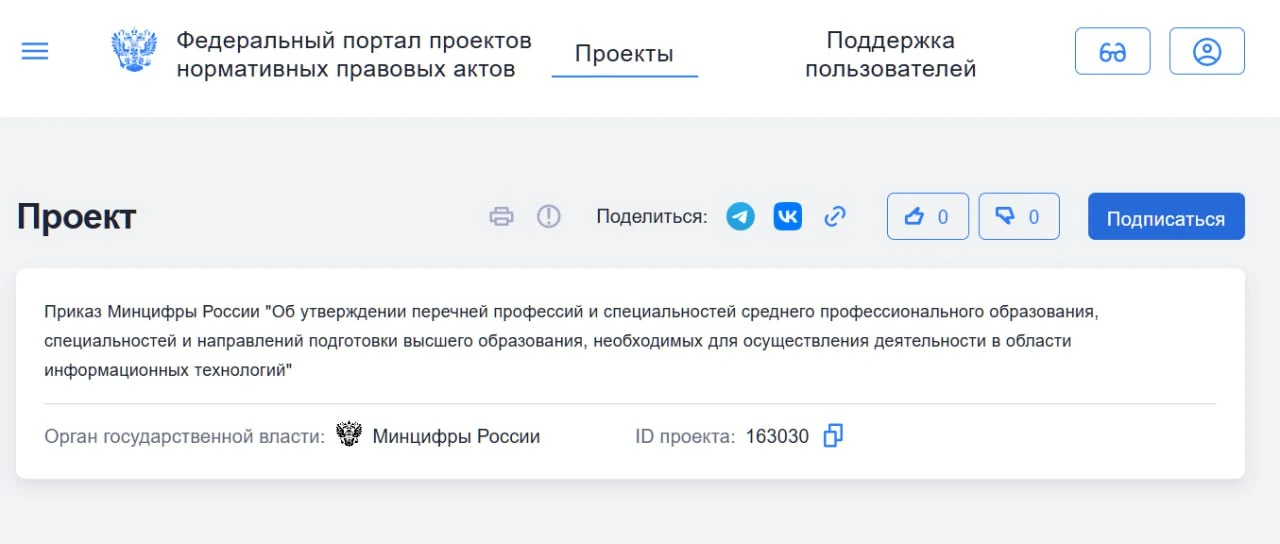Click the Минцифры России ministry emblem
Viewport: 1280px width, 544px height.
[349, 436]
